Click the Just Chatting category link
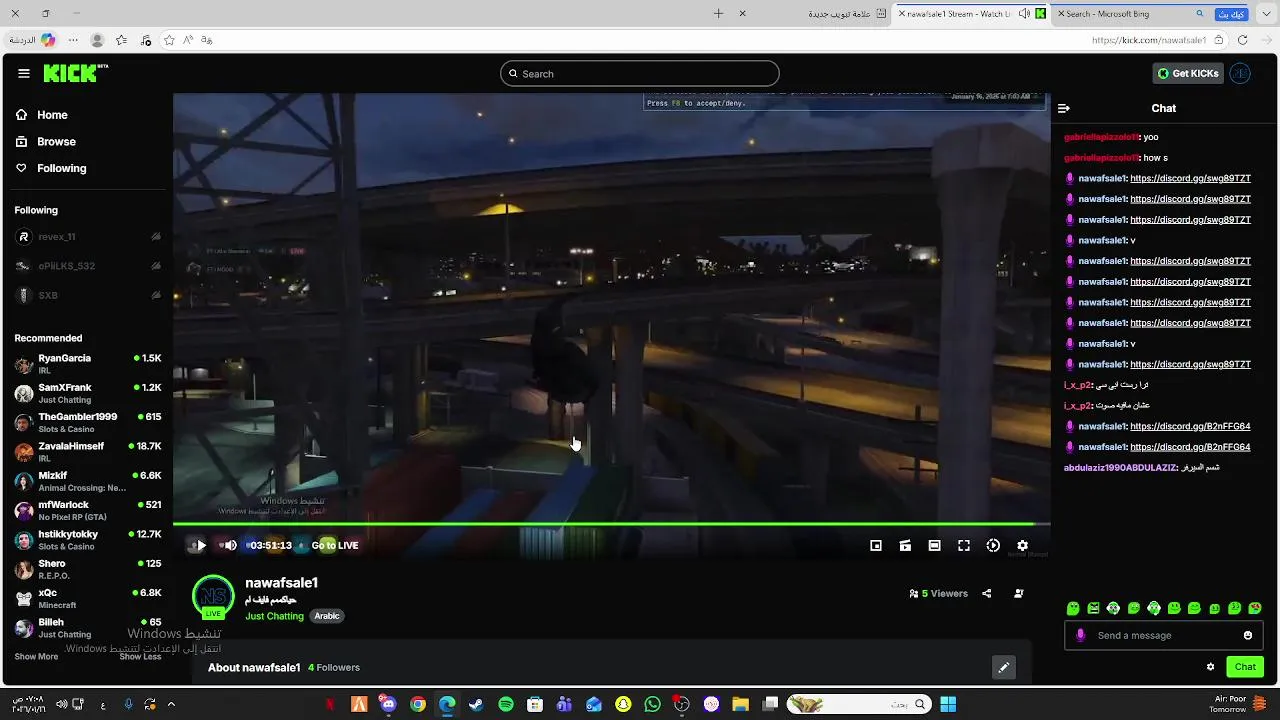The image size is (1280, 720). point(274,616)
